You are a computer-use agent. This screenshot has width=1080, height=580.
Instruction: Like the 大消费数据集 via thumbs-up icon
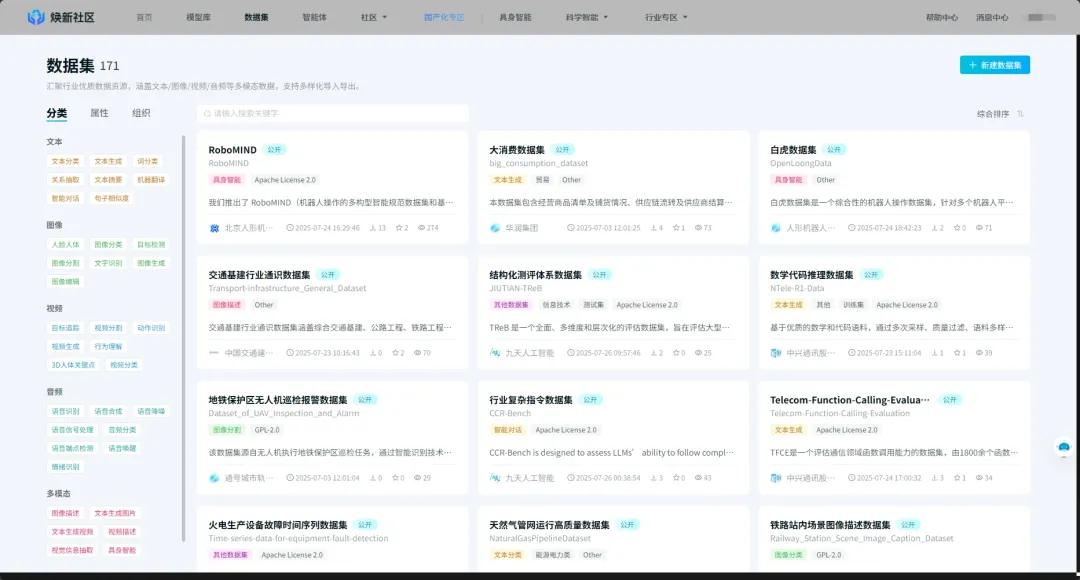(656, 227)
